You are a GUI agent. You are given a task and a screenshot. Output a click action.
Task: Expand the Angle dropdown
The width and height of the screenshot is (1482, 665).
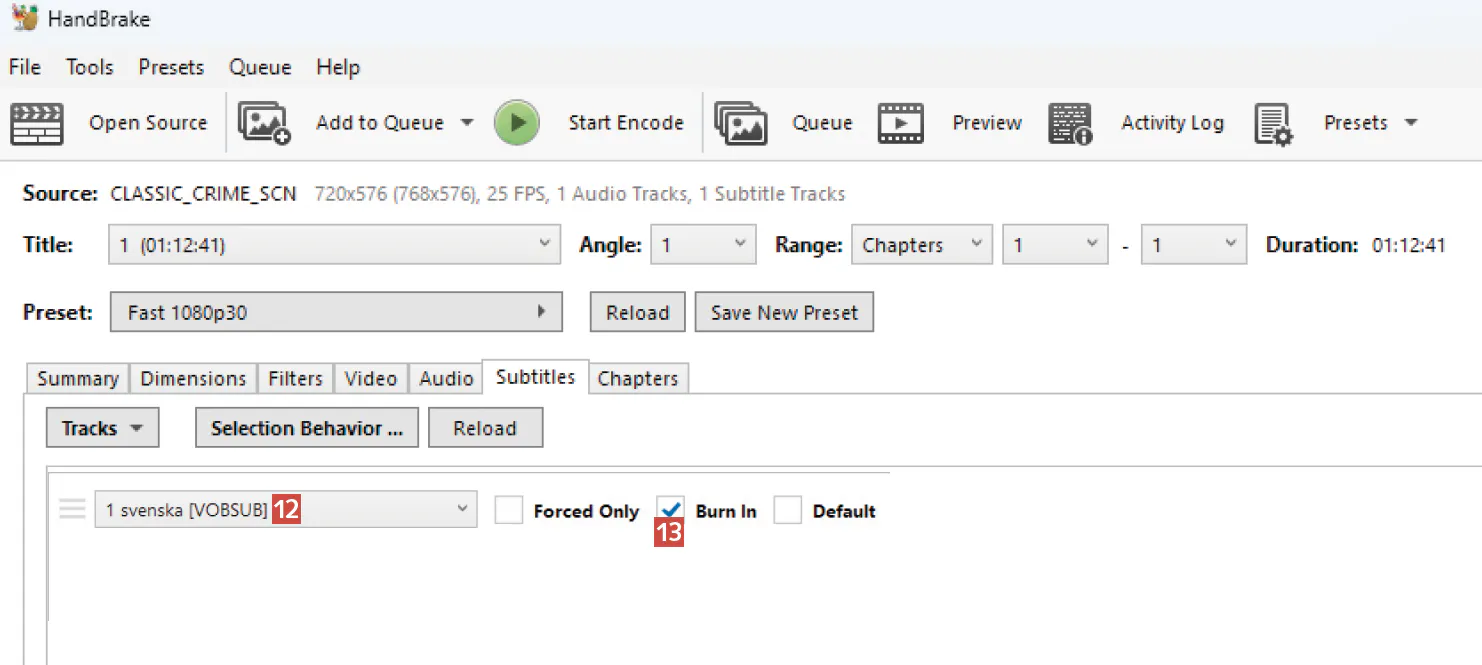coord(703,245)
